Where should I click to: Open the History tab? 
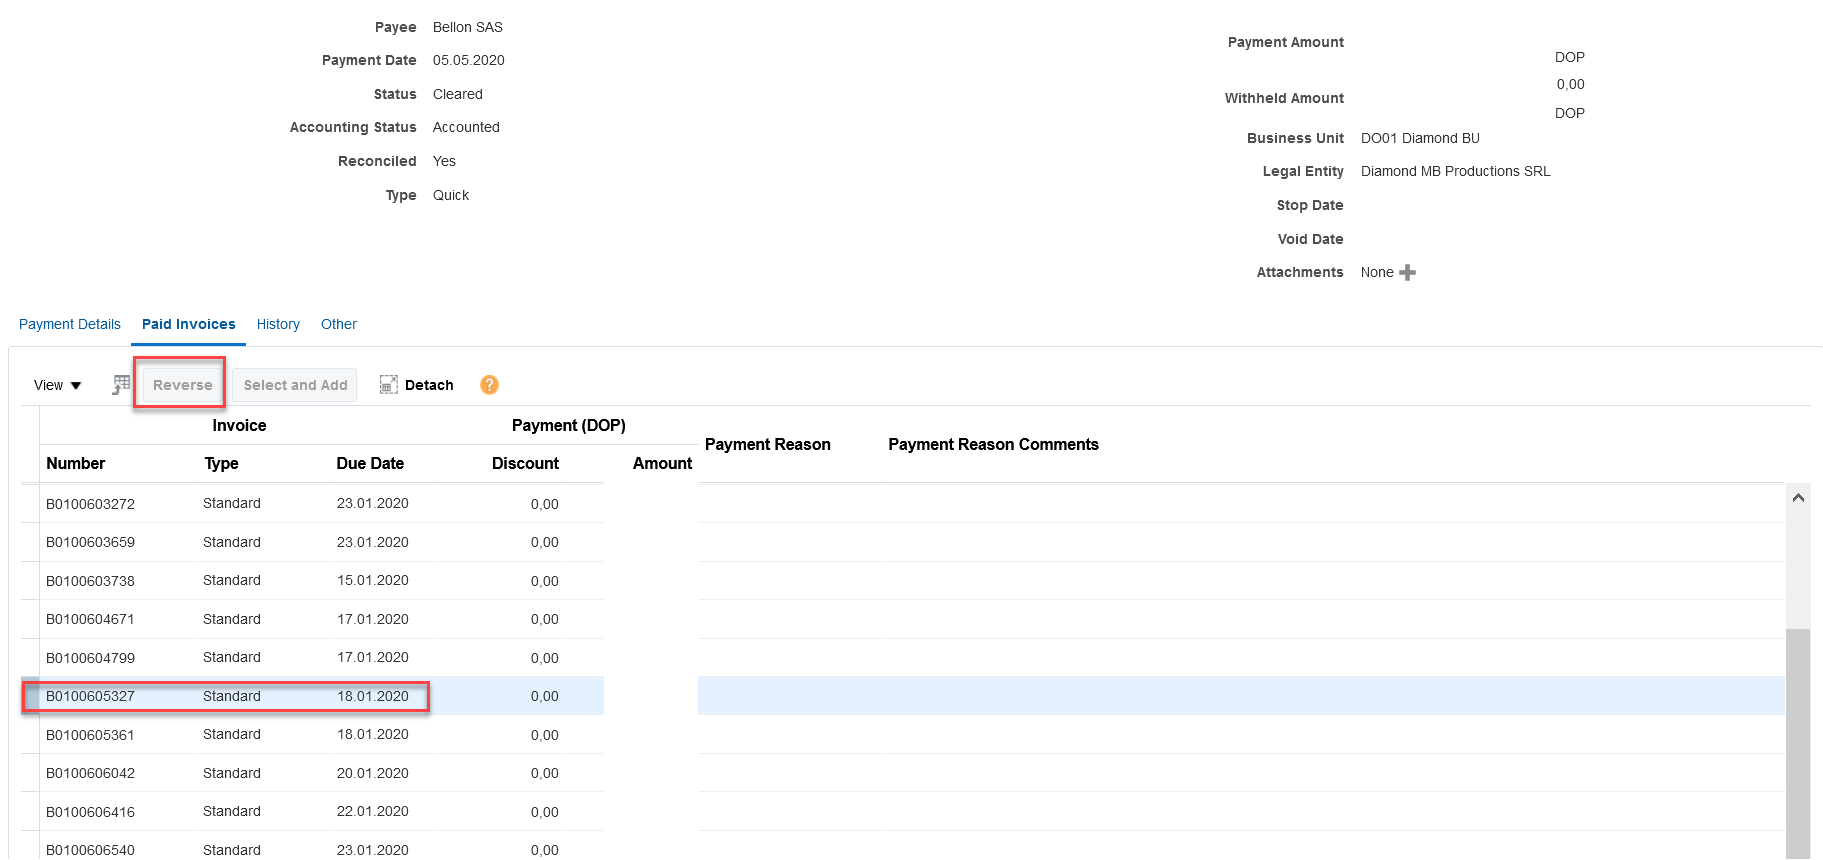click(278, 324)
